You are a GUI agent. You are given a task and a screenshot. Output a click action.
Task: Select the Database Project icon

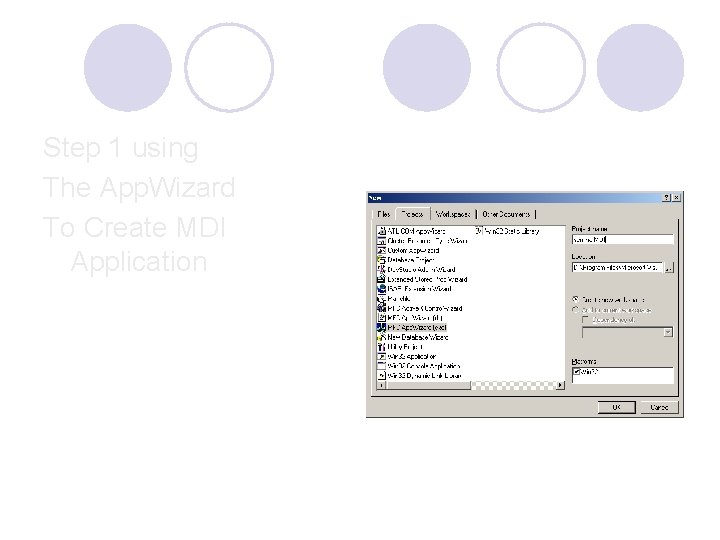(381, 260)
